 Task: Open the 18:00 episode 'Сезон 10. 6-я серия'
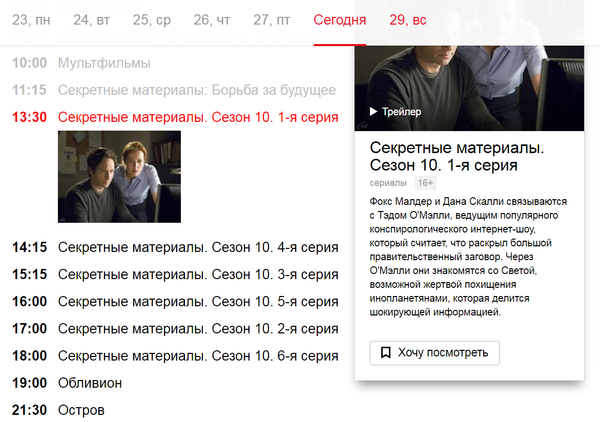coord(198,355)
